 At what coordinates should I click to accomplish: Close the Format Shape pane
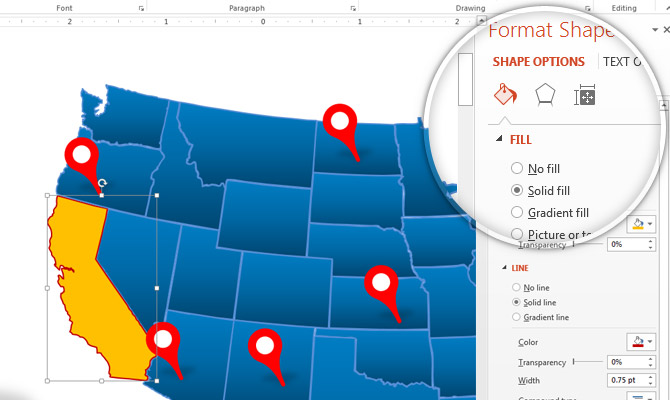tap(666, 29)
